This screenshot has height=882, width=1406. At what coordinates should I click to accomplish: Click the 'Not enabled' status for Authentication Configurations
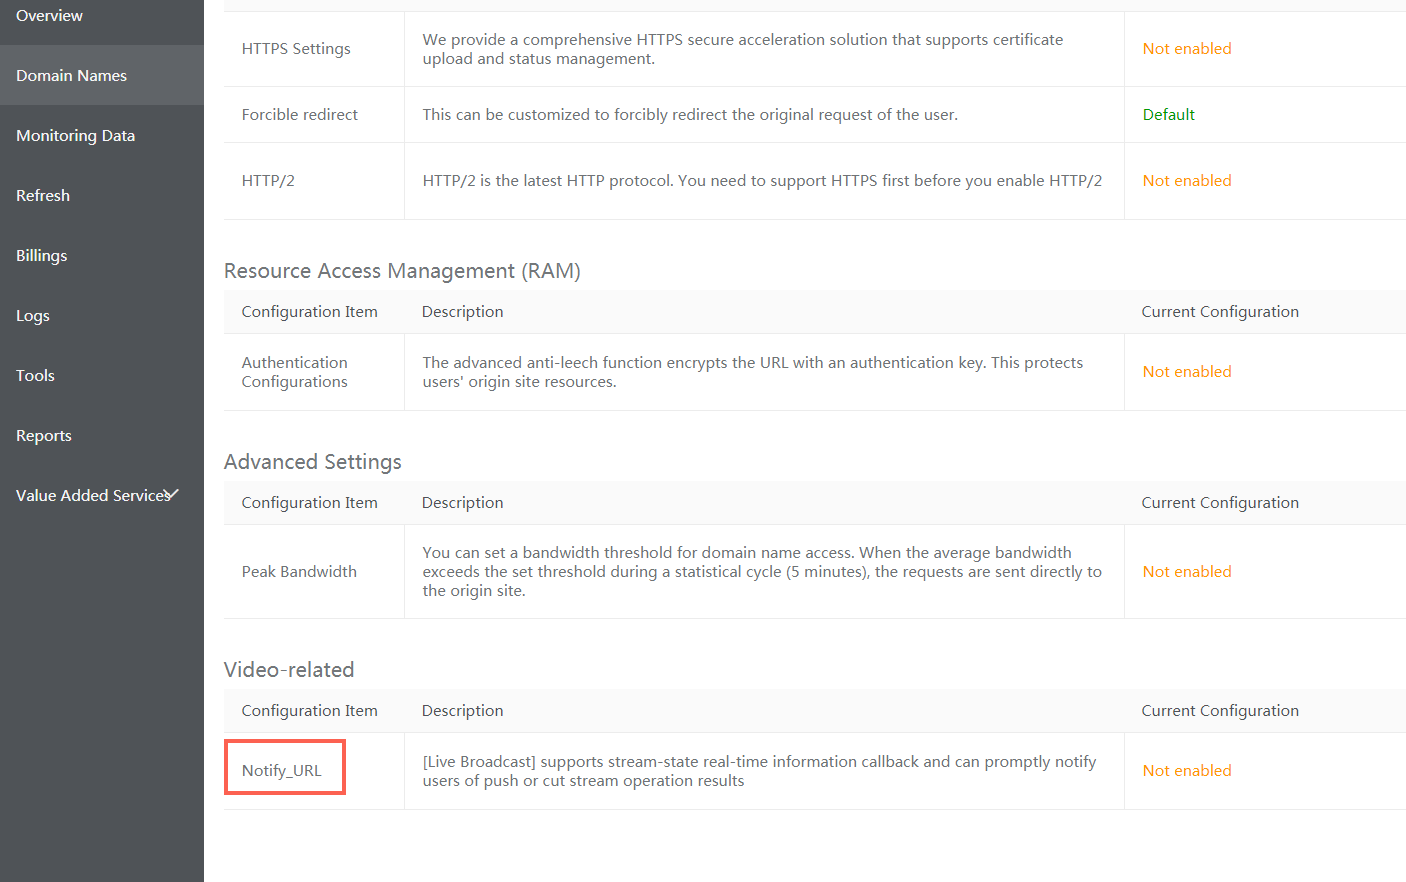tap(1186, 372)
